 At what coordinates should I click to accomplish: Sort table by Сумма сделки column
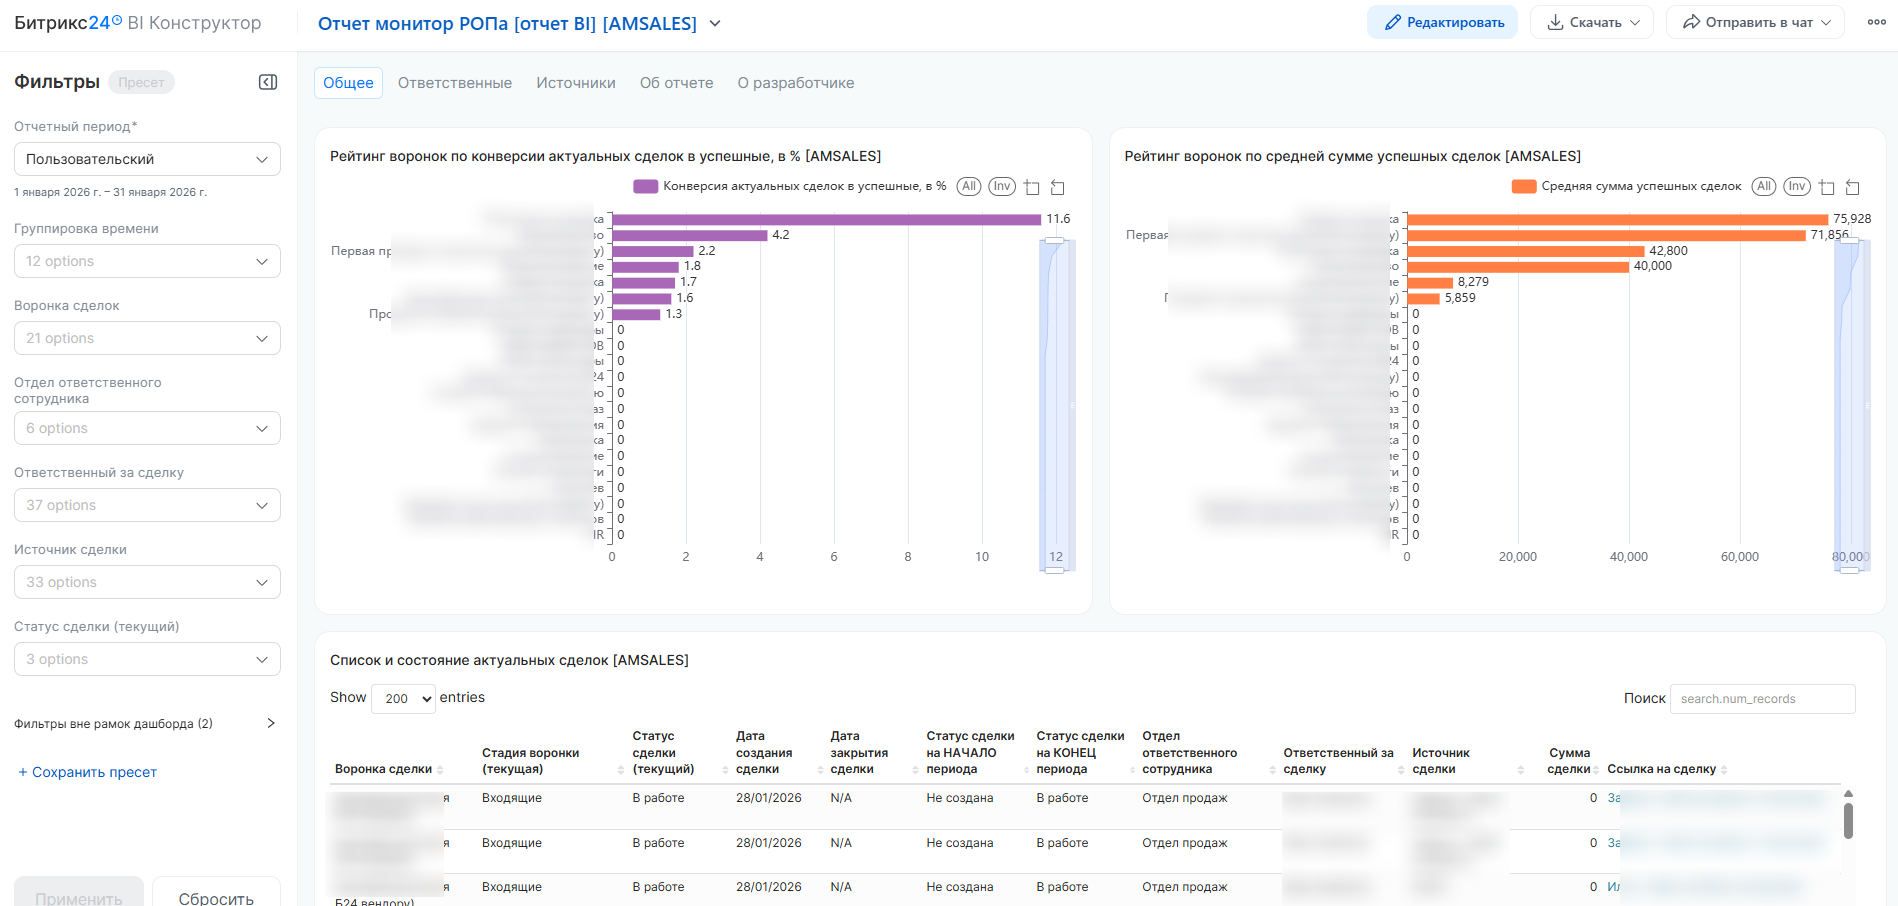pos(1596,770)
